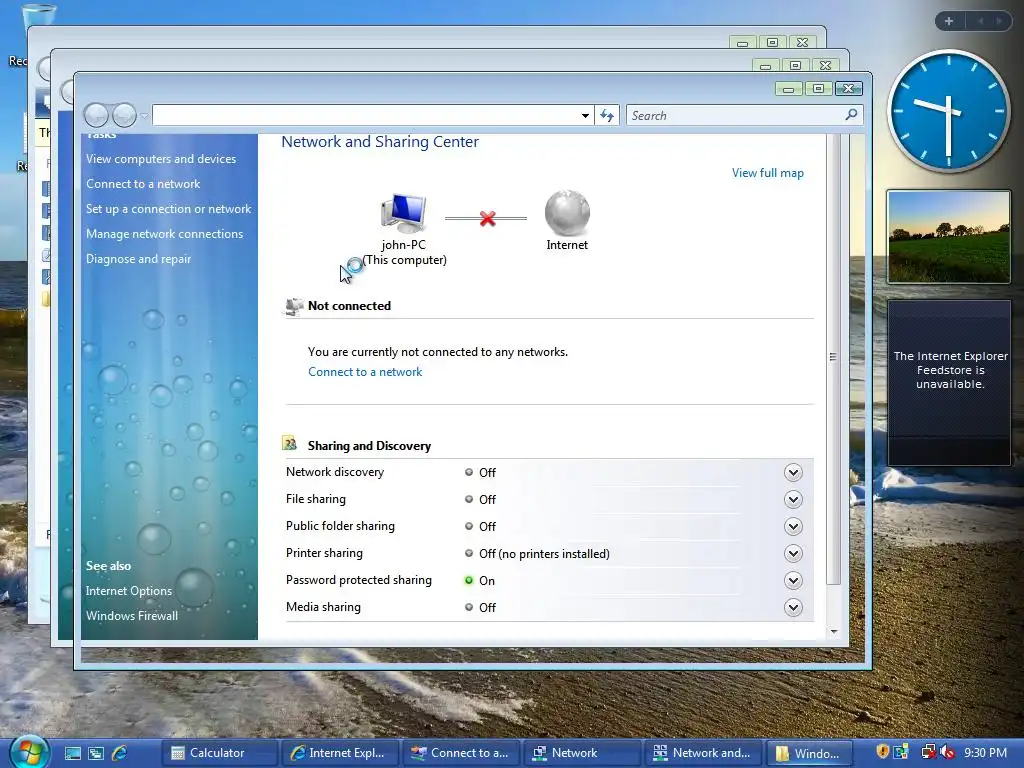Viewport: 1024px width, 768px height.
Task: Switch to Network and... taskbar button
Action: (x=703, y=753)
